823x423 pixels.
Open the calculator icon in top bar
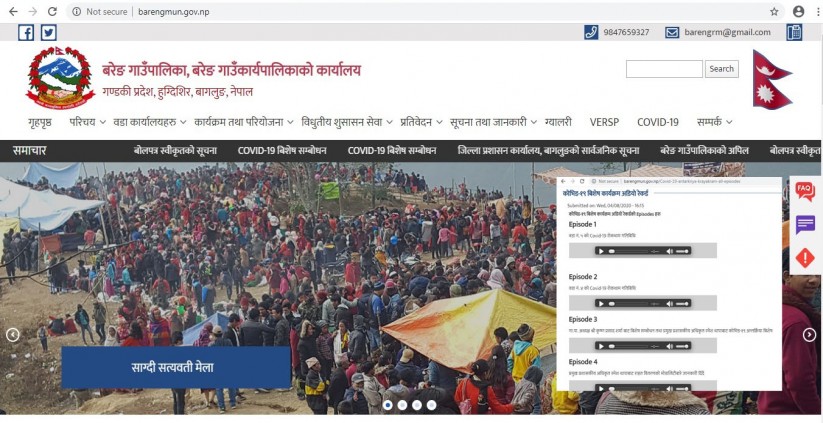[x=794, y=32]
